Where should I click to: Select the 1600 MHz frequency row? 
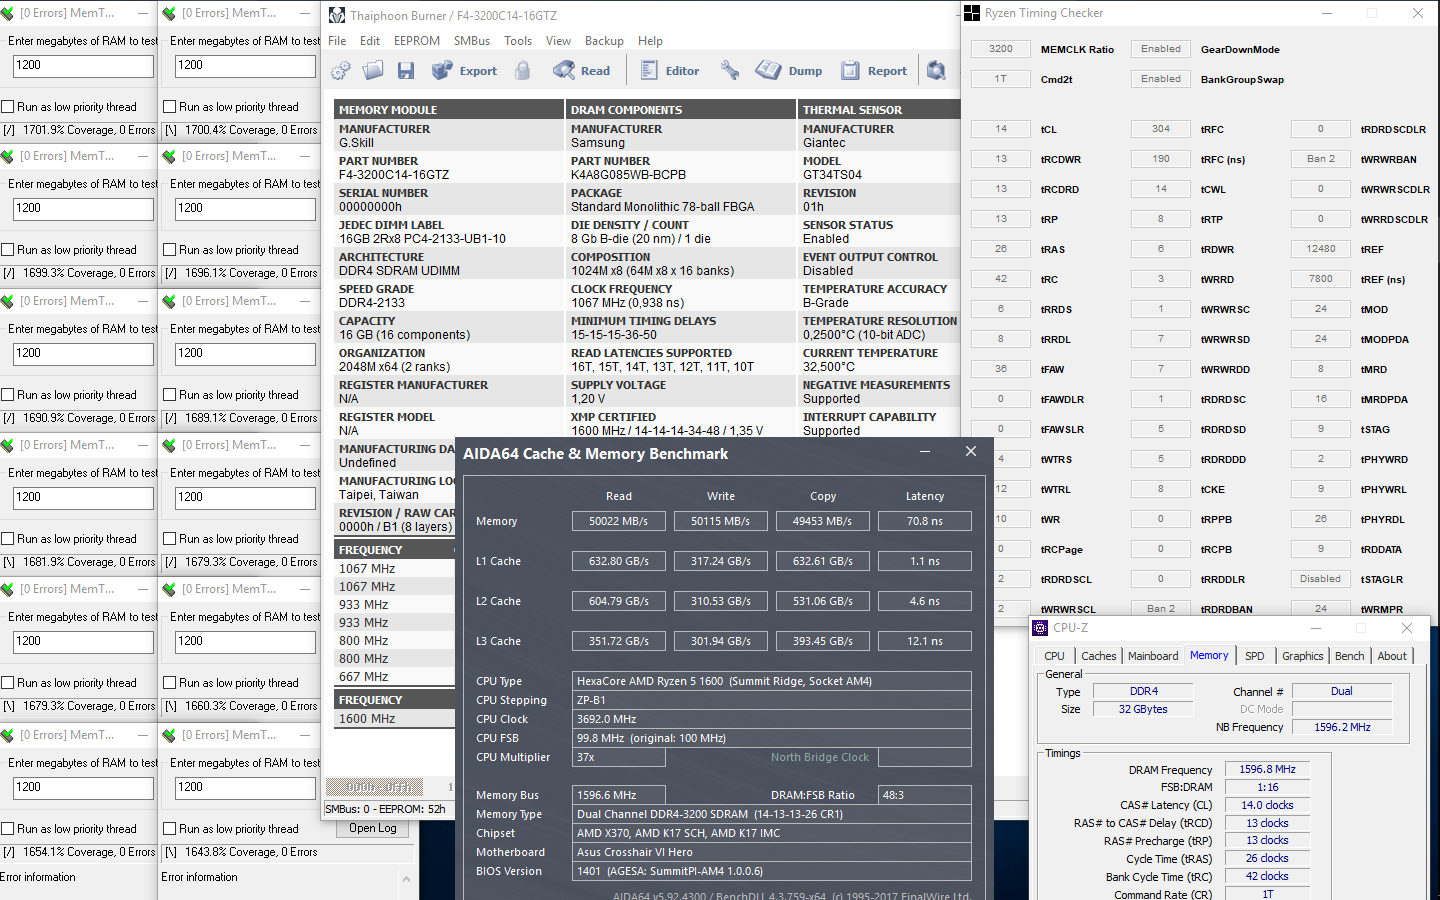point(395,719)
